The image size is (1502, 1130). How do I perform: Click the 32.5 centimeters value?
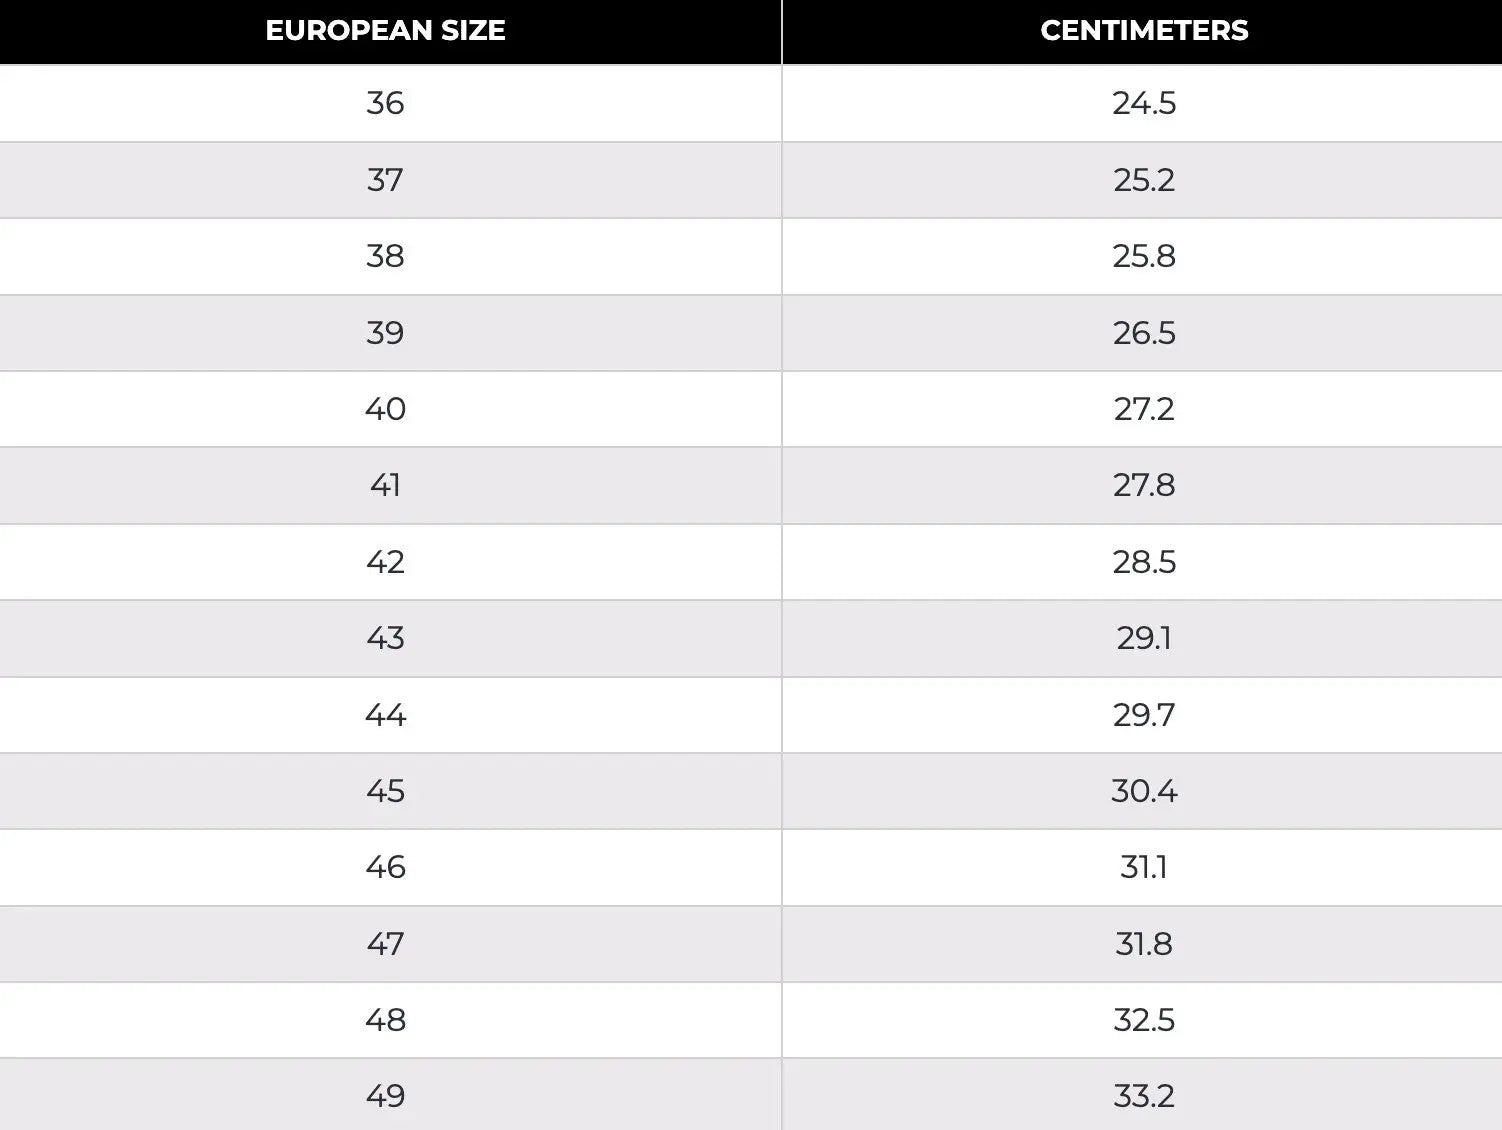(1144, 1020)
